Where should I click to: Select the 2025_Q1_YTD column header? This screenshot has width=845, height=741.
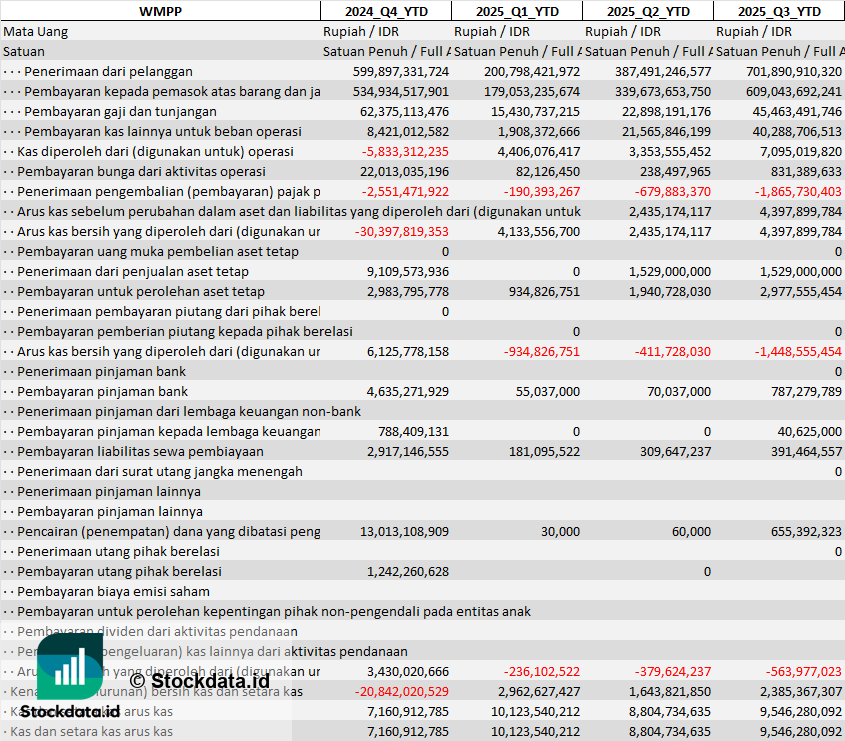point(516,11)
